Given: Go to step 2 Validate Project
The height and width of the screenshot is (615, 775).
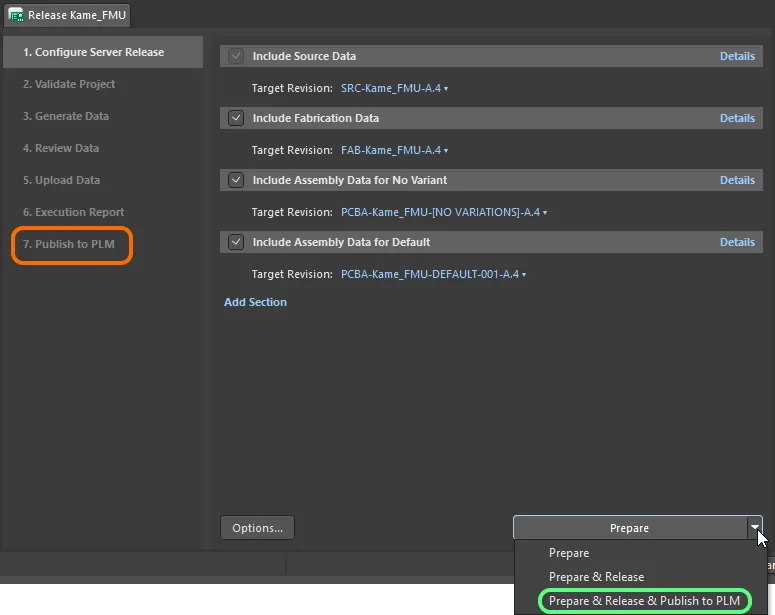Looking at the screenshot, I should (69, 84).
